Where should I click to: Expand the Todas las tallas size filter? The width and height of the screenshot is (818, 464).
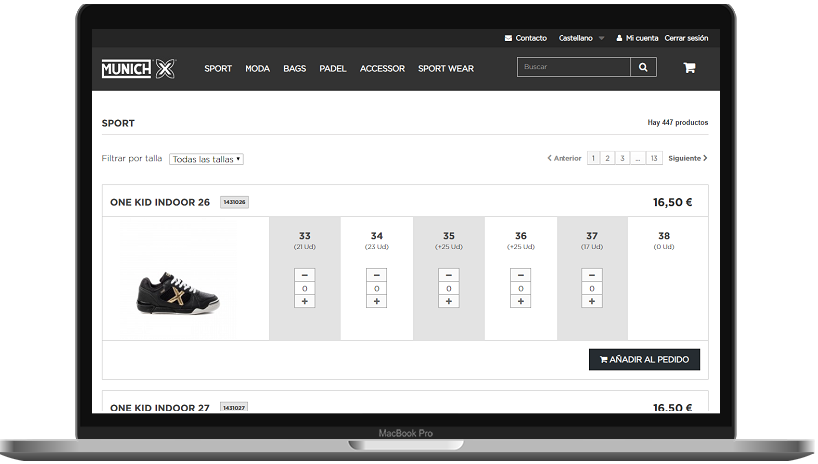point(206,159)
